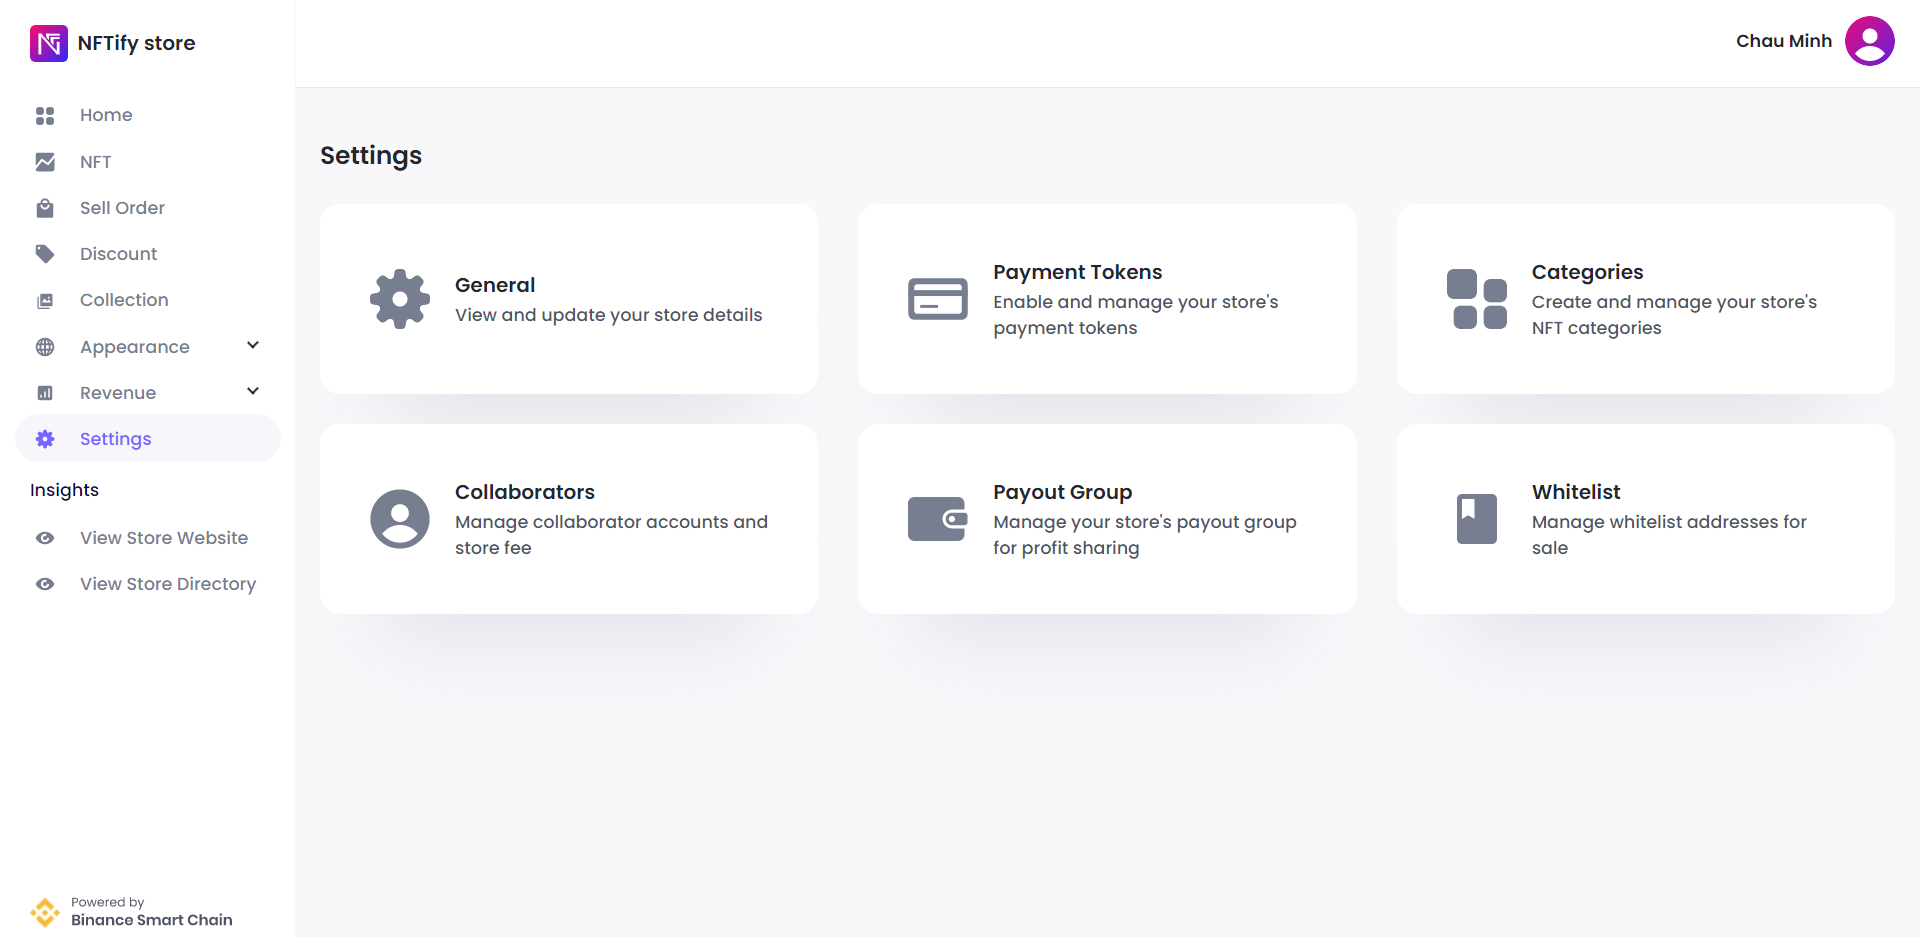
Task: Click the Appearance globe icon
Action: point(45,347)
